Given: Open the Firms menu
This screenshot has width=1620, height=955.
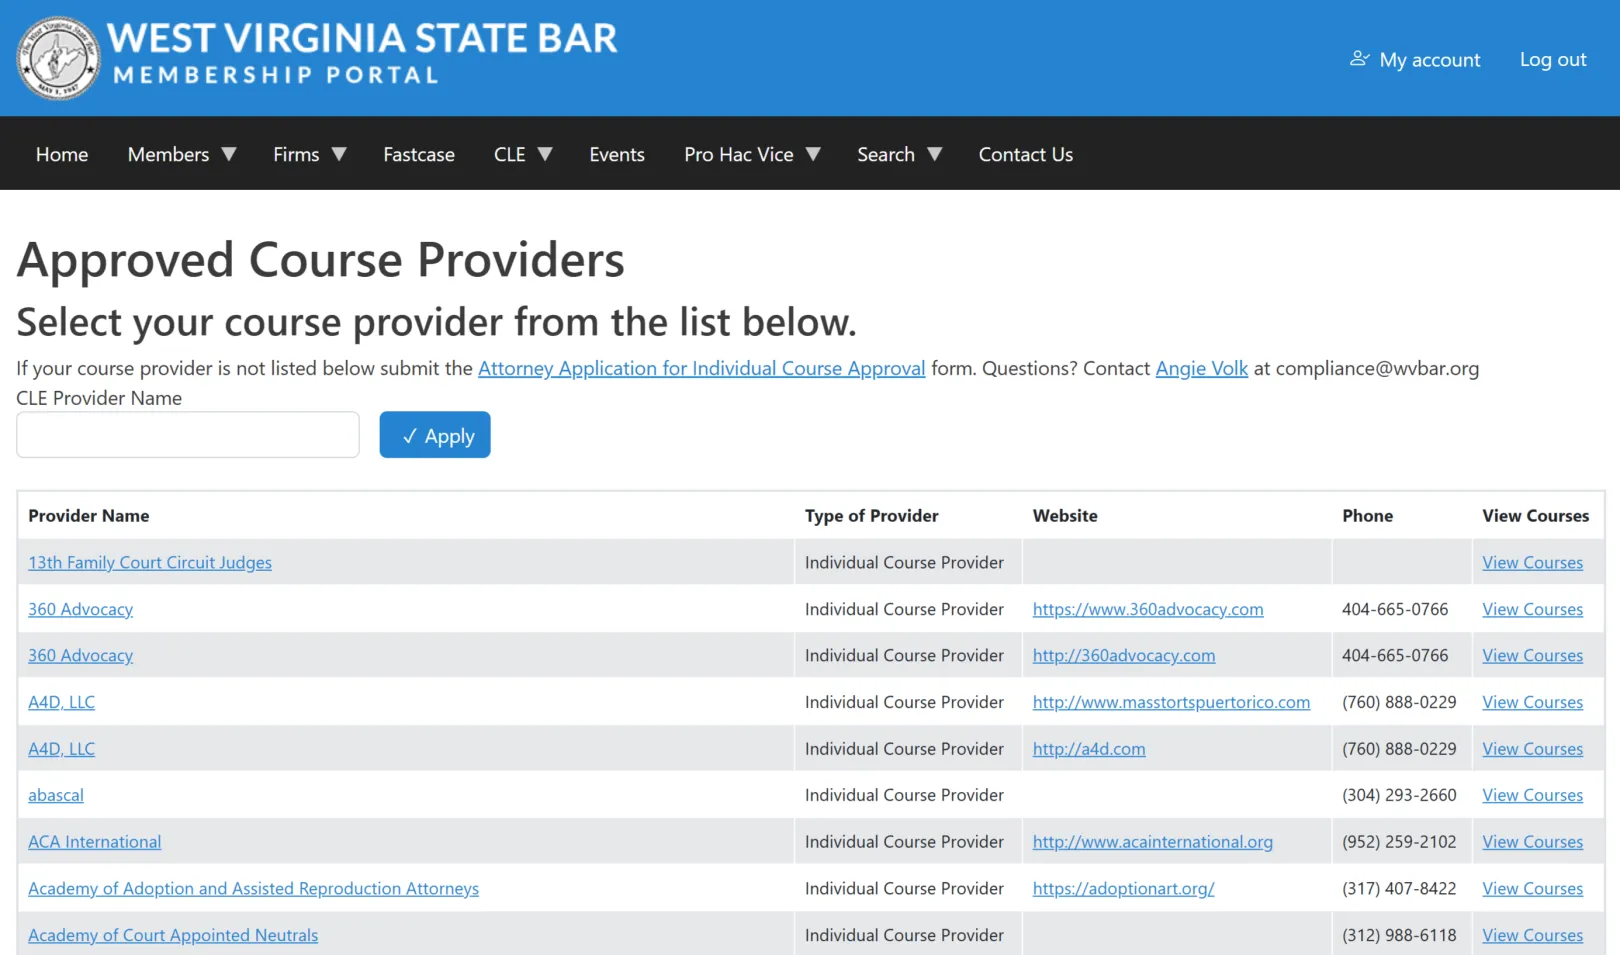Looking at the screenshot, I should (x=296, y=154).
